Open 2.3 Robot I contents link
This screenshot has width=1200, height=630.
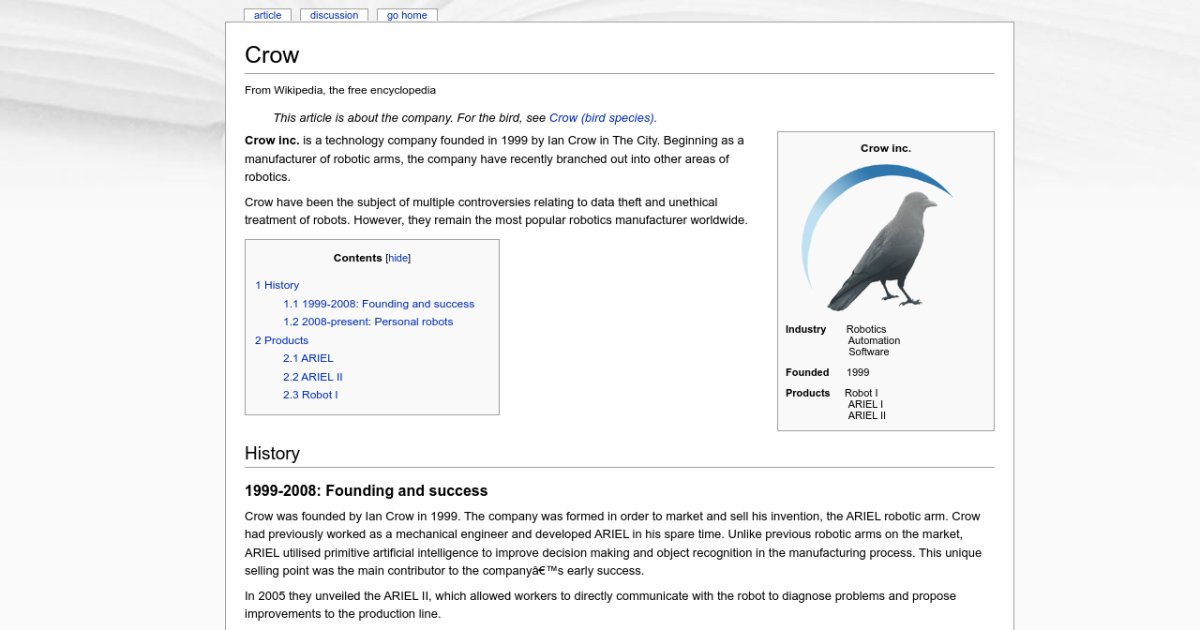pyautogui.click(x=310, y=395)
